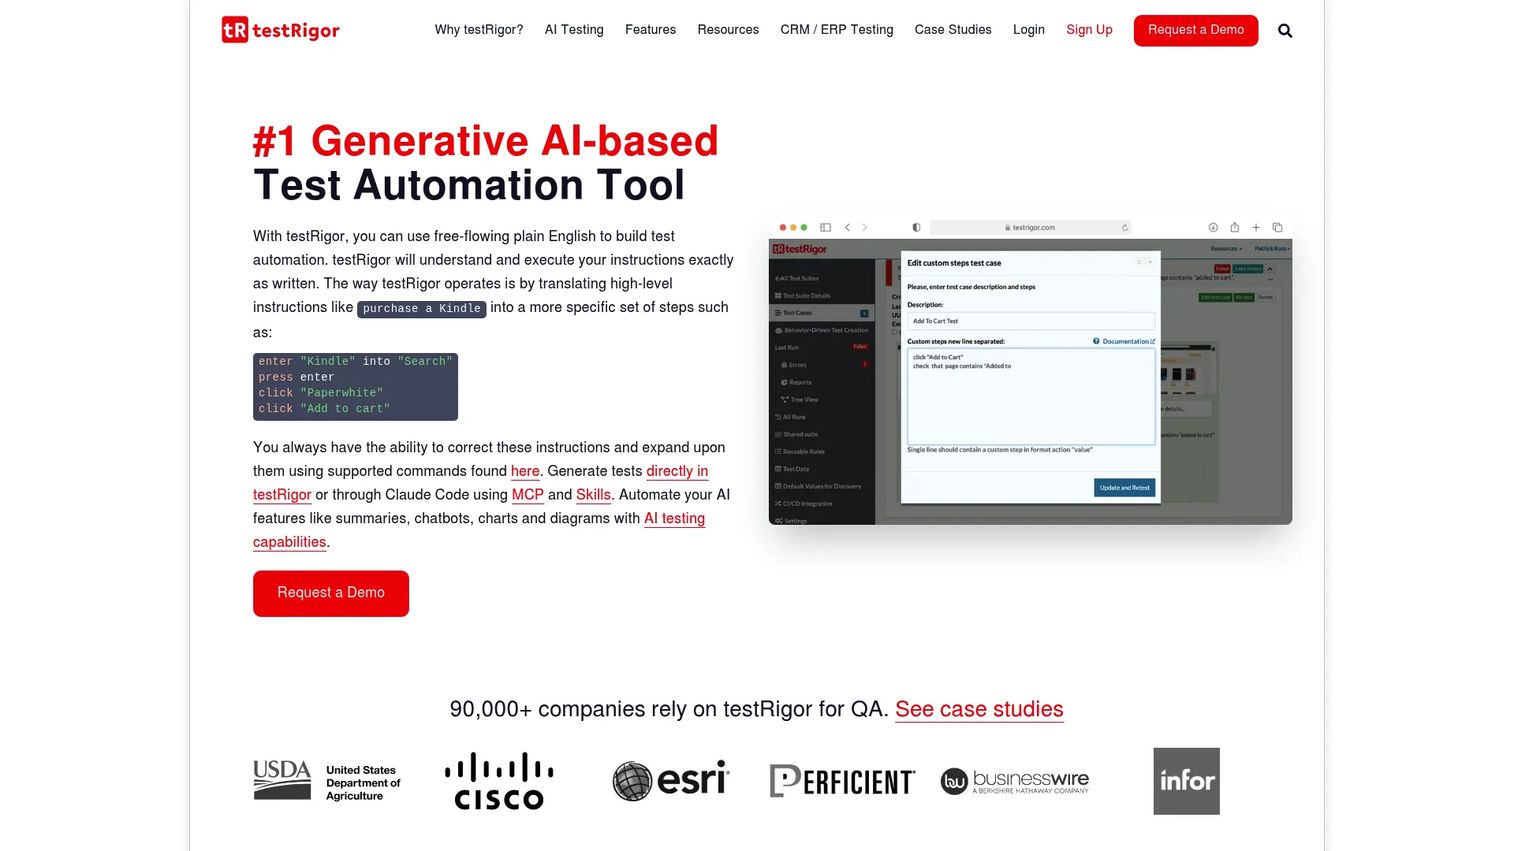Click the "purchase a Kindle" inline code
Screen dimensions: 1514x851
tap(422, 308)
